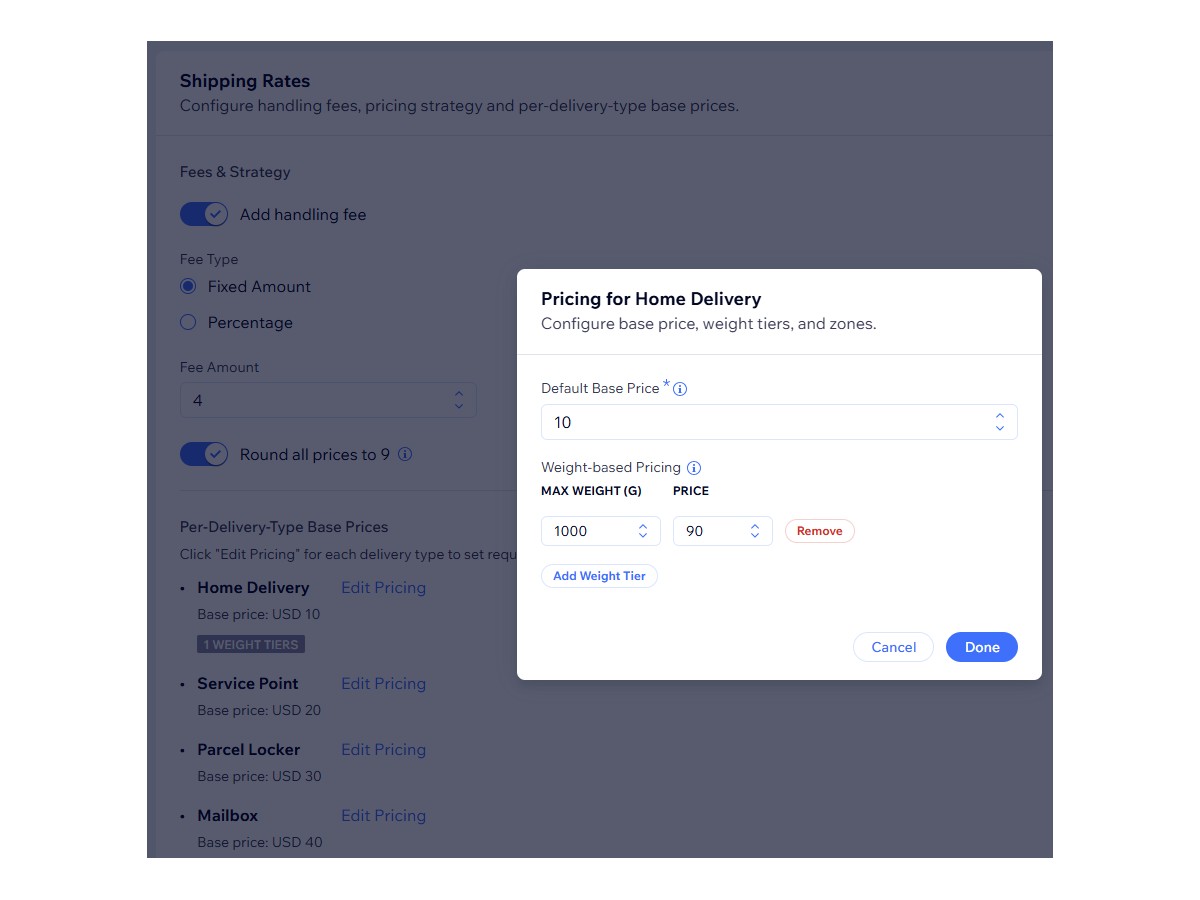Click the Base price: USD 40 text
Viewport: 1200px width, 900px height.
[259, 843]
